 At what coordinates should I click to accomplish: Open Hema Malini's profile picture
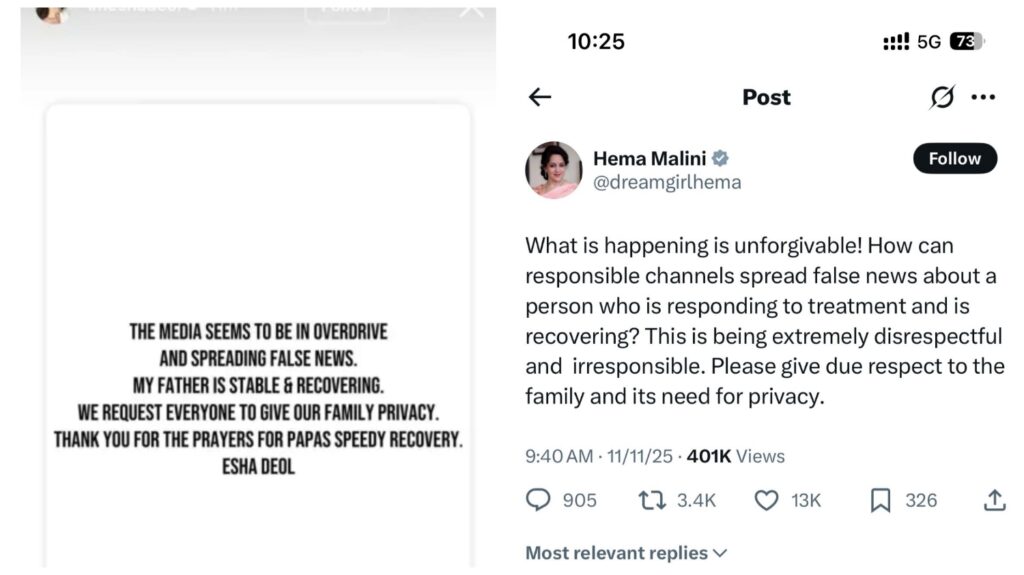554,170
